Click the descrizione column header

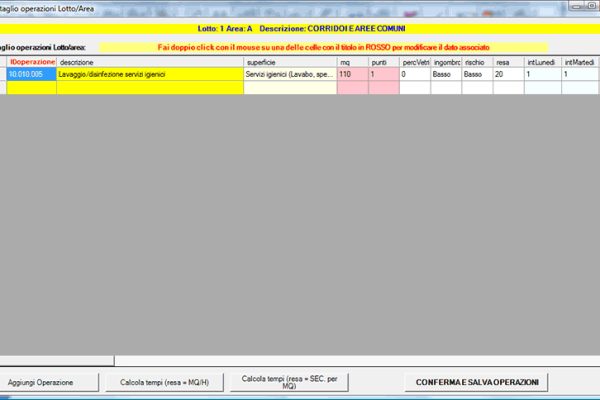pyautogui.click(x=150, y=62)
